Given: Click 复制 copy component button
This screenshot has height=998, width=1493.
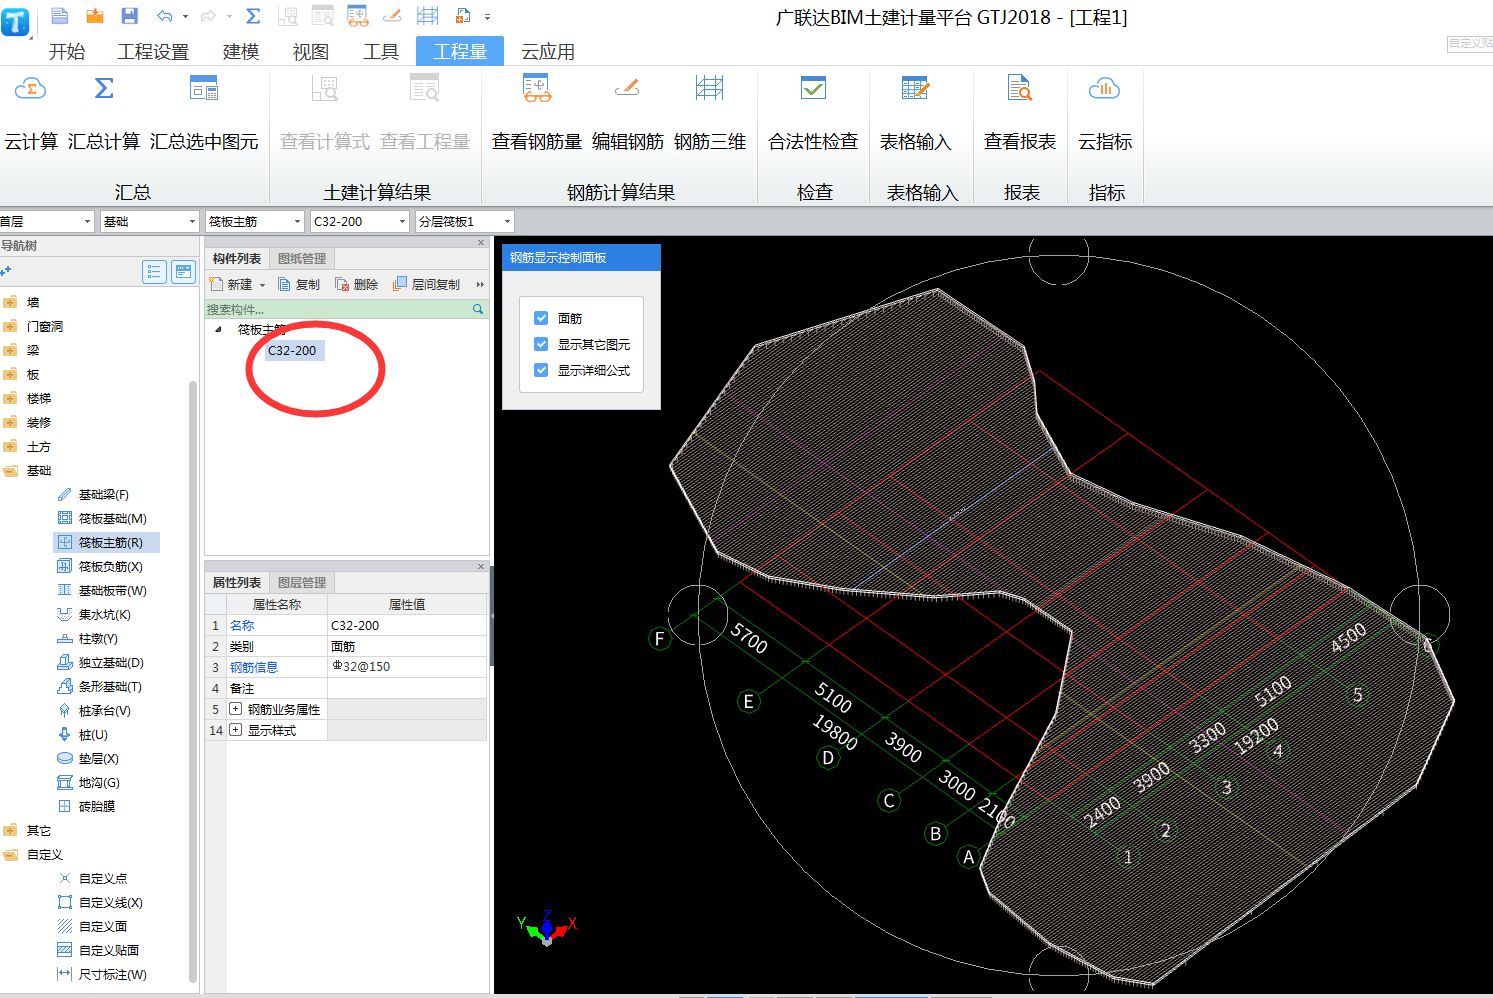Looking at the screenshot, I should pos(299,285).
